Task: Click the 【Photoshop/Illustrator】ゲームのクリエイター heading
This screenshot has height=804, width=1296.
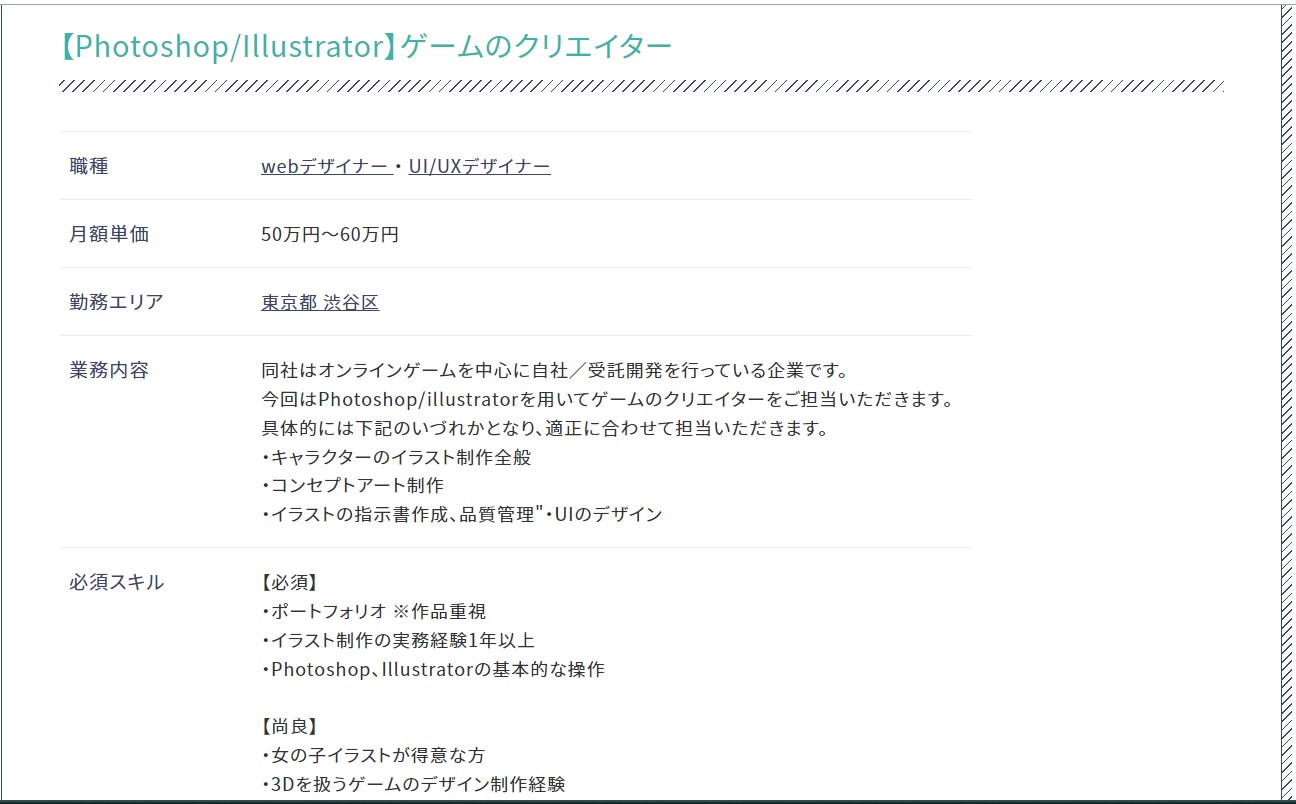Action: pyautogui.click(x=366, y=47)
